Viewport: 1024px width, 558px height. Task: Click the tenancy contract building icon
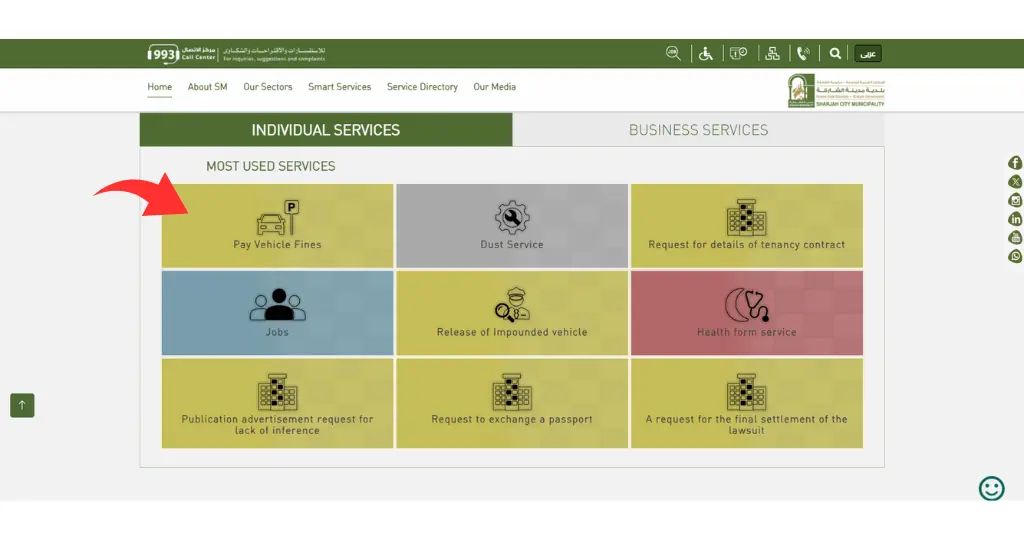tap(746, 218)
